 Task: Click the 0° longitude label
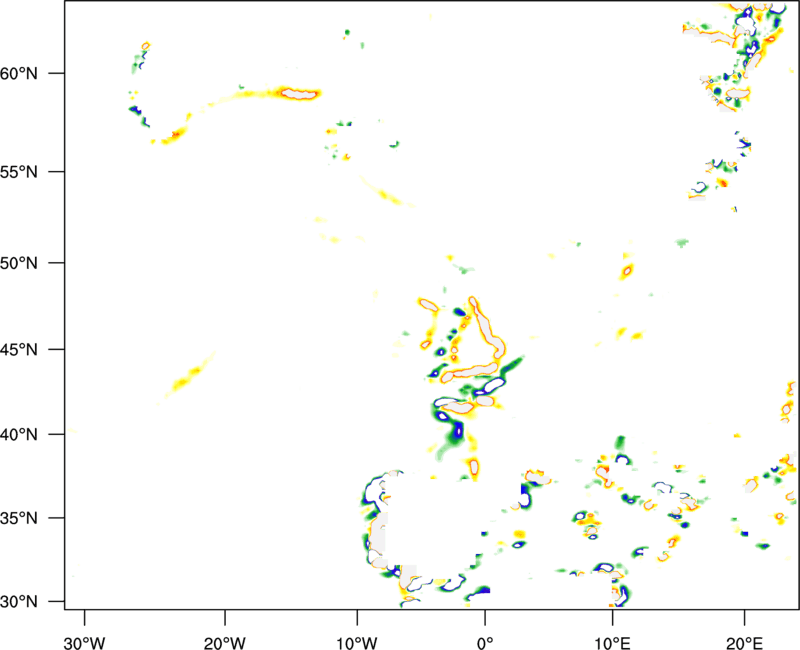click(485, 643)
